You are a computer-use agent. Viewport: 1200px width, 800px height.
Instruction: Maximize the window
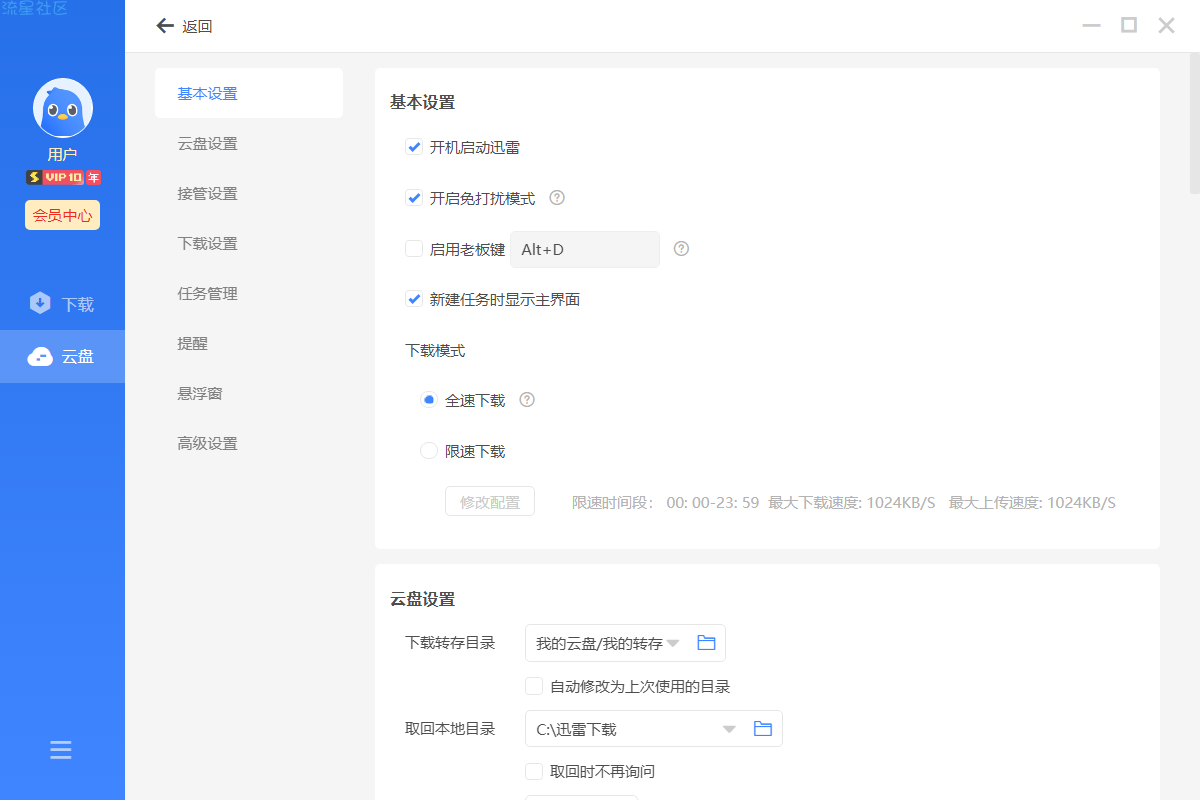[1129, 25]
